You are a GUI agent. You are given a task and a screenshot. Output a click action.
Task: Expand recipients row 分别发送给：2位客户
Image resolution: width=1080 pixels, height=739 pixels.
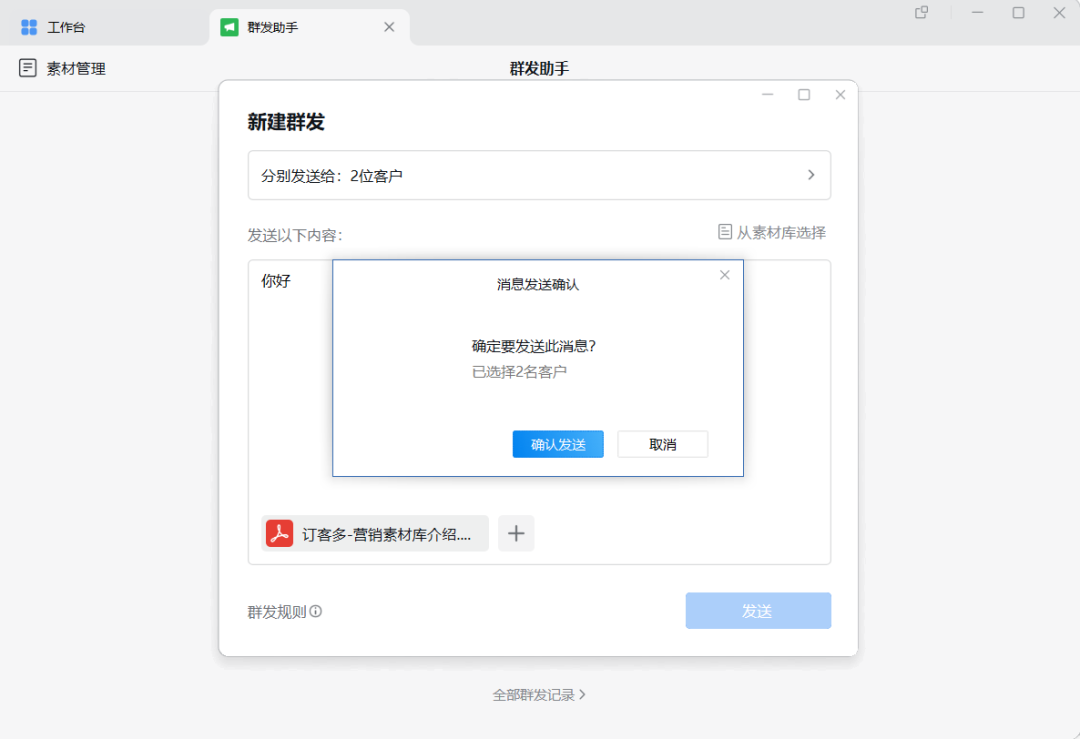point(539,176)
